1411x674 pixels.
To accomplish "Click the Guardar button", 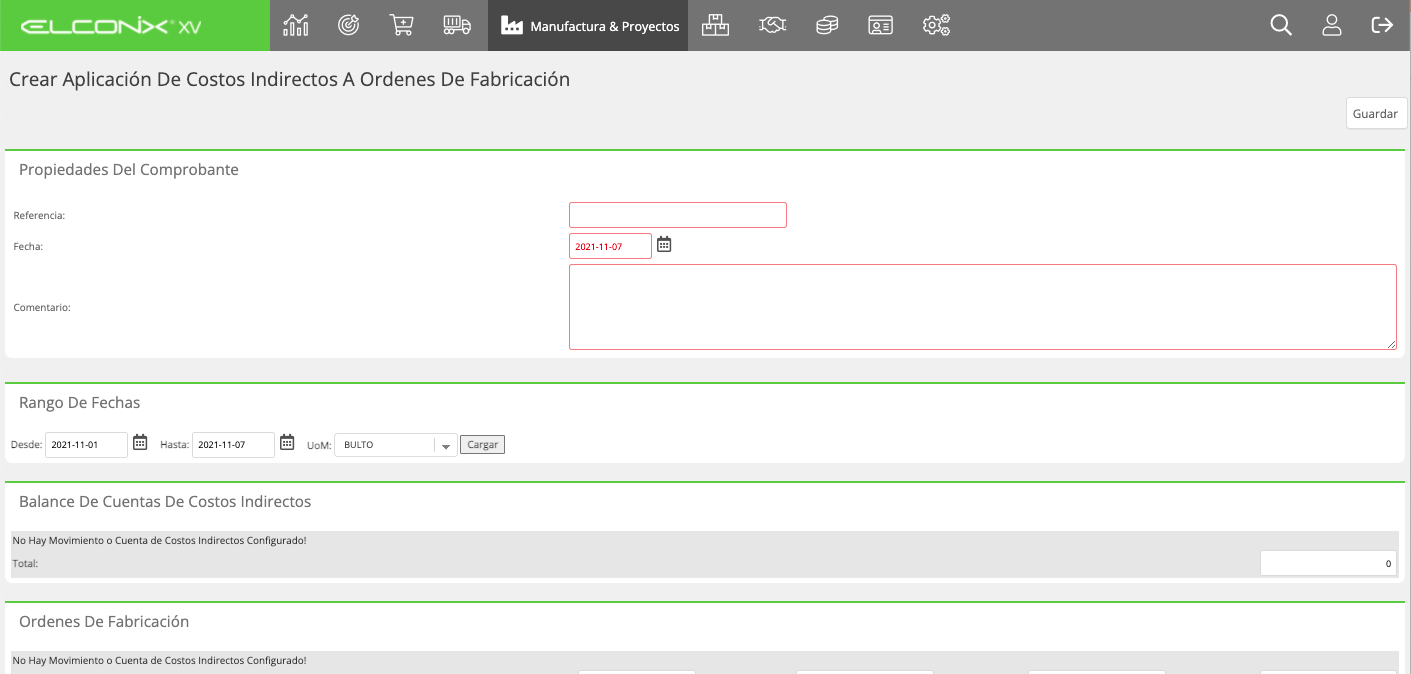I will pos(1376,114).
